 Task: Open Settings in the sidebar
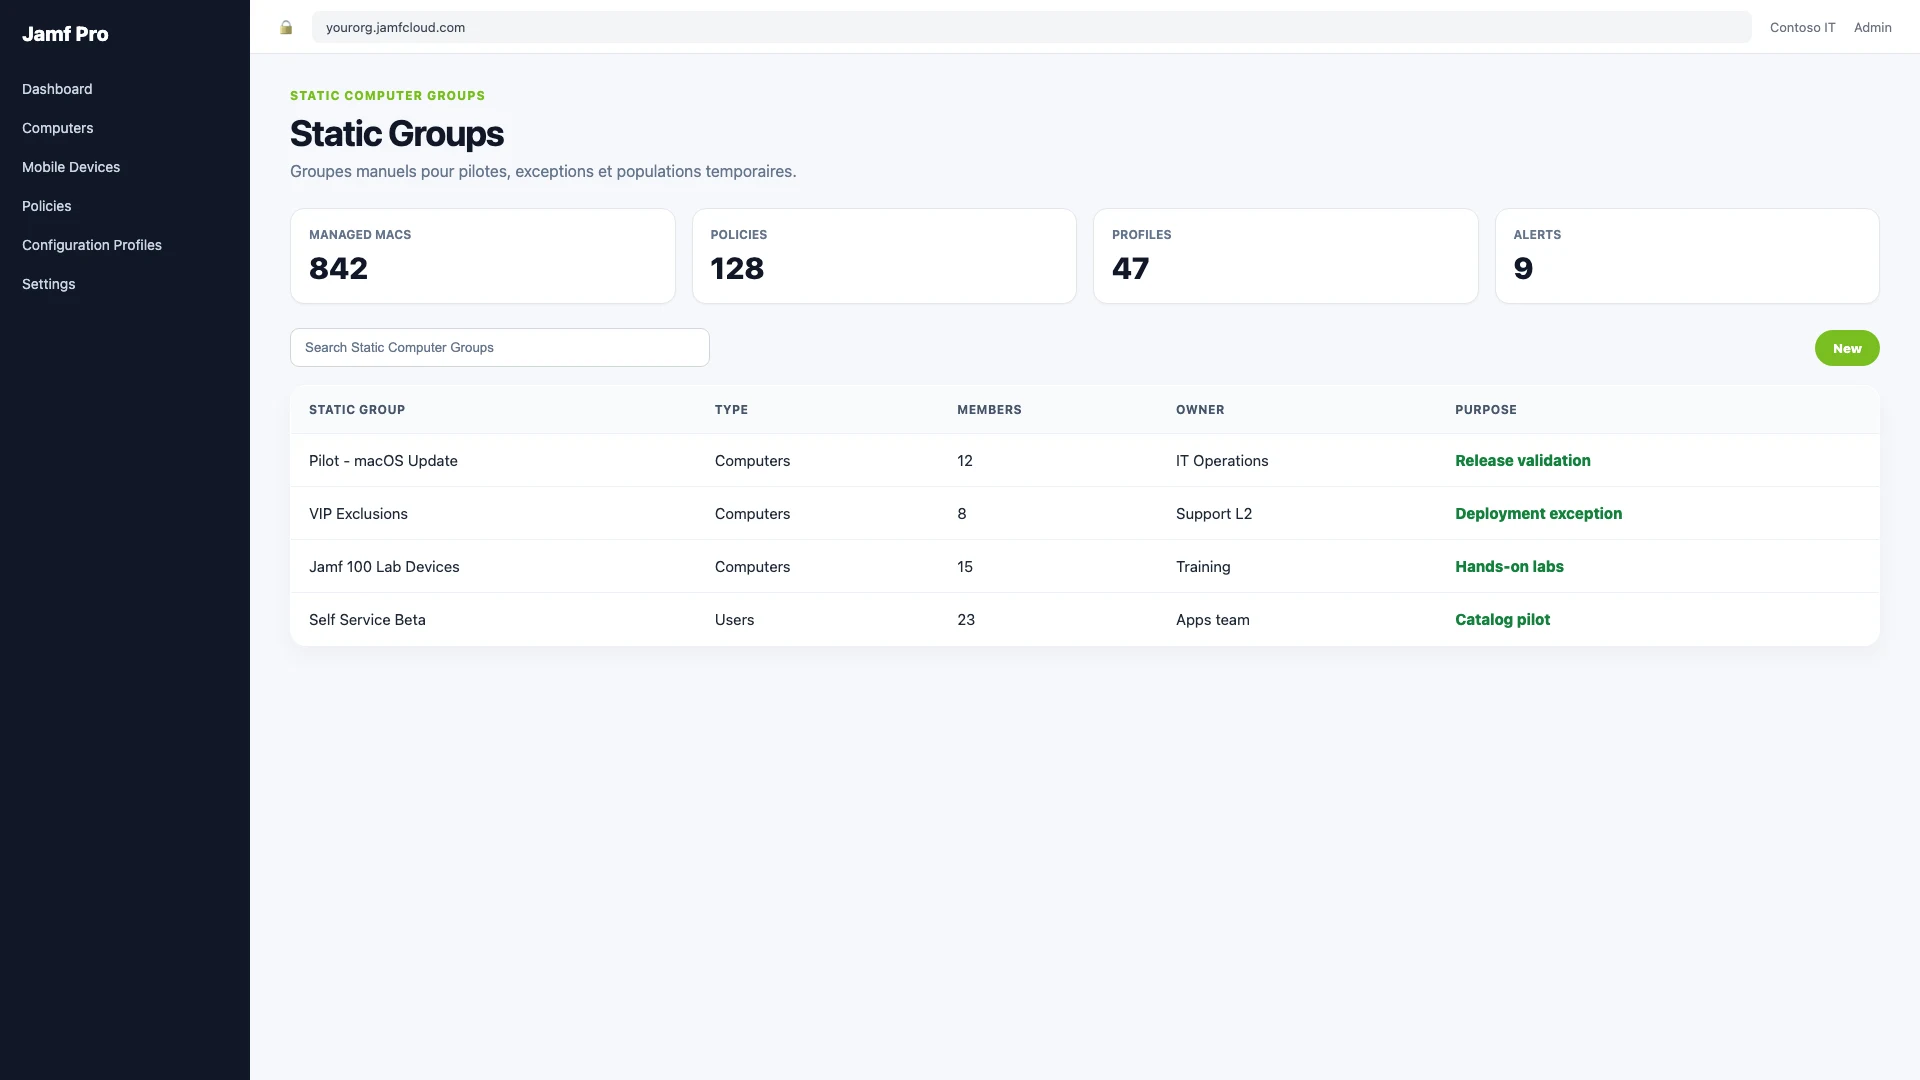[49, 284]
